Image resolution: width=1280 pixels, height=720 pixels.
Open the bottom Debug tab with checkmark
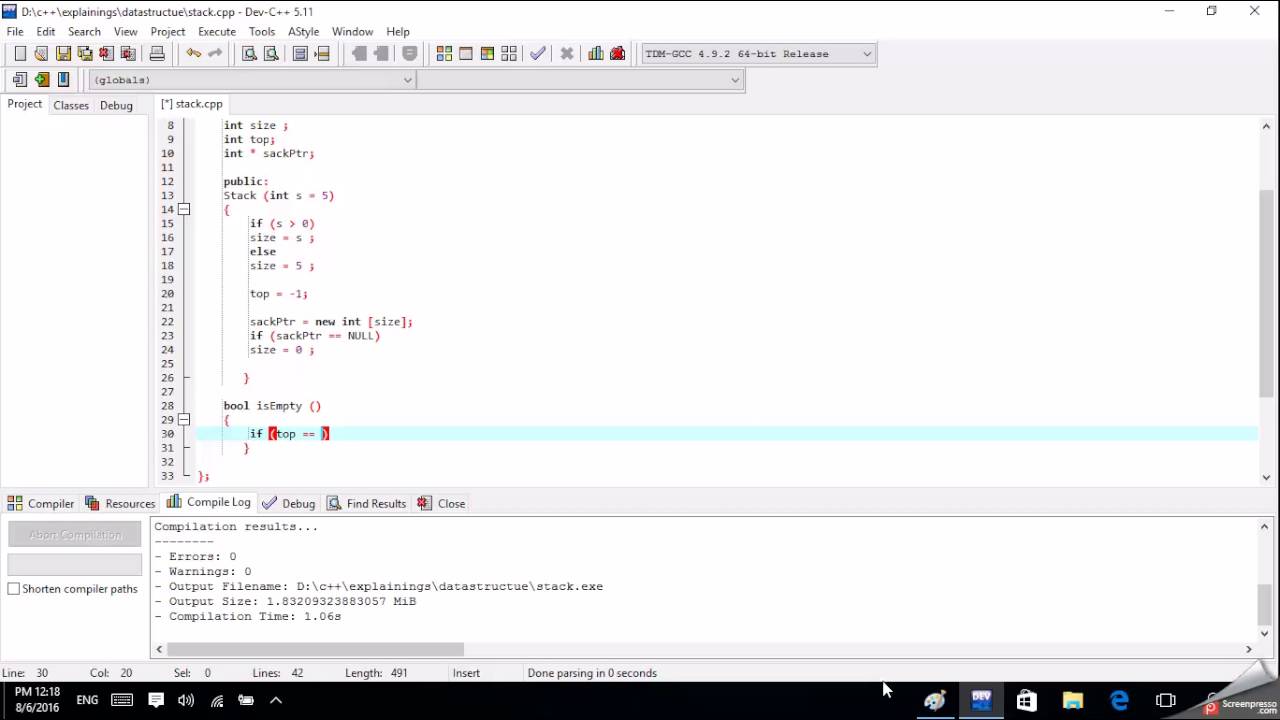(x=289, y=503)
